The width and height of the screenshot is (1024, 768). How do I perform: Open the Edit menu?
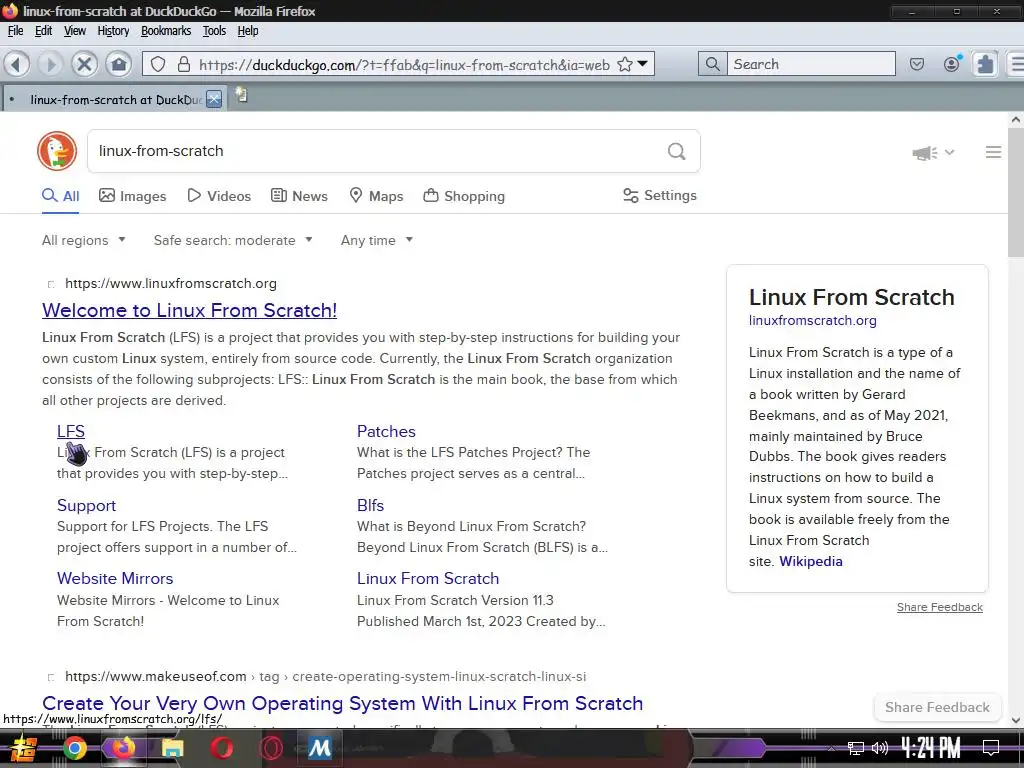(43, 31)
